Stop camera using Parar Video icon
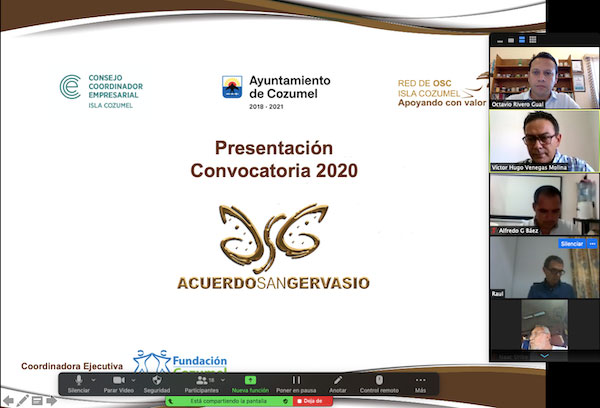Screen dimensions: 600x408 click(119, 384)
